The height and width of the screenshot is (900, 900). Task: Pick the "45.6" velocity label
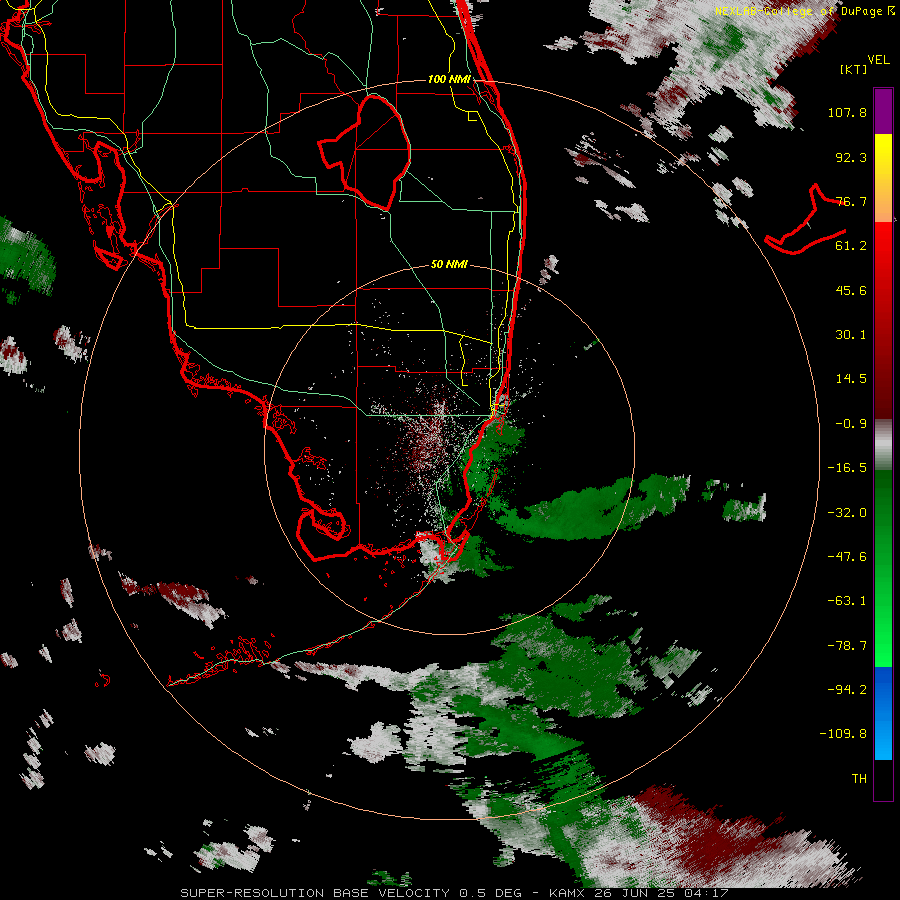coord(851,290)
